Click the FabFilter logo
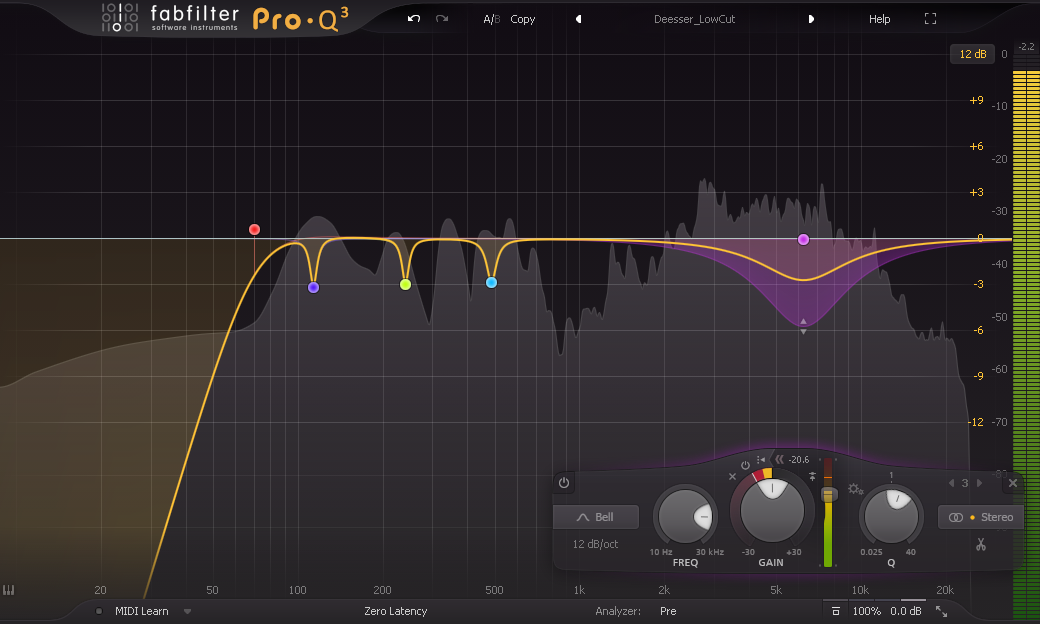This screenshot has height=624, width=1040. coord(170,18)
